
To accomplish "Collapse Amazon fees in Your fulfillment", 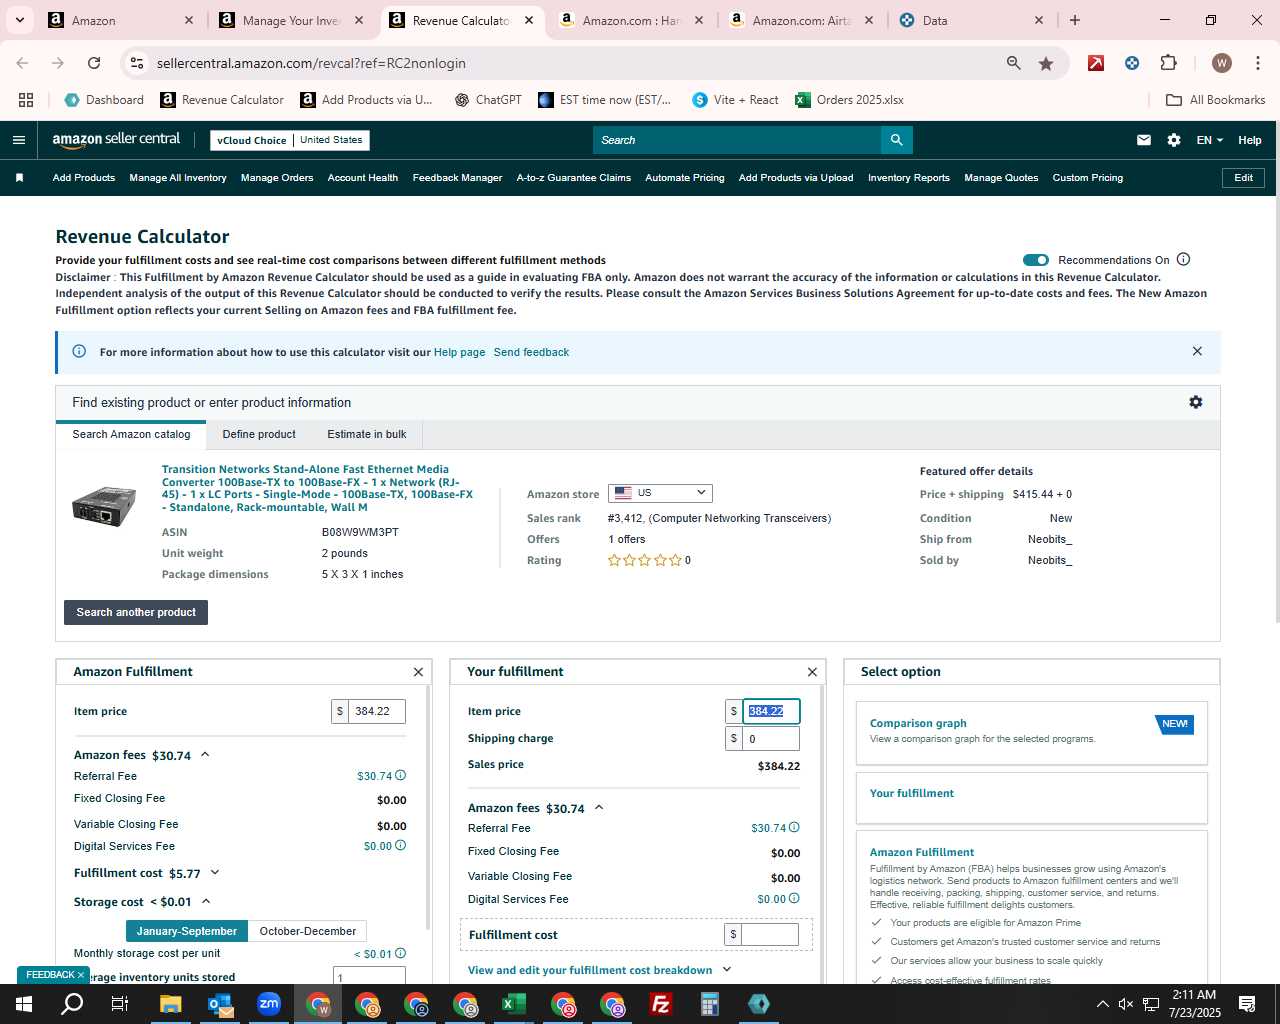I will pos(599,808).
